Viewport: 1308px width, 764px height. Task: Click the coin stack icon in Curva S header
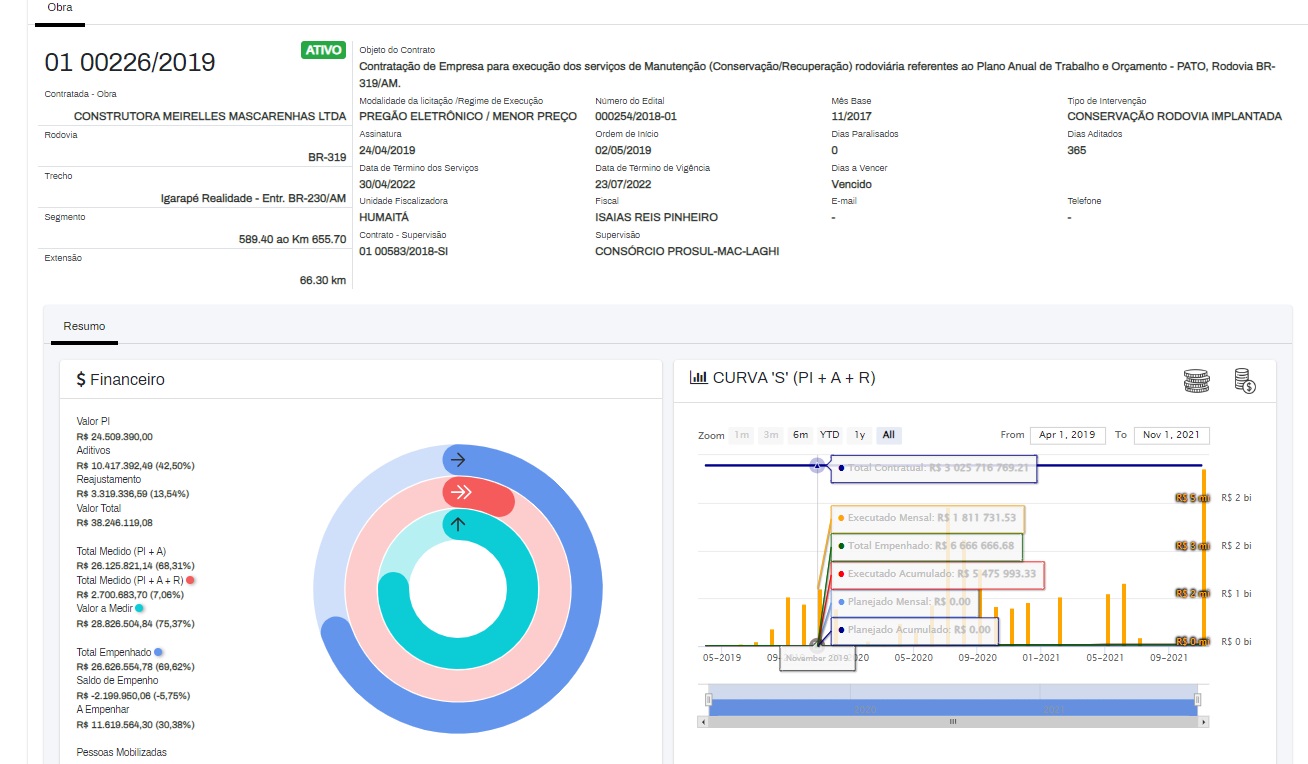[x=1196, y=379]
